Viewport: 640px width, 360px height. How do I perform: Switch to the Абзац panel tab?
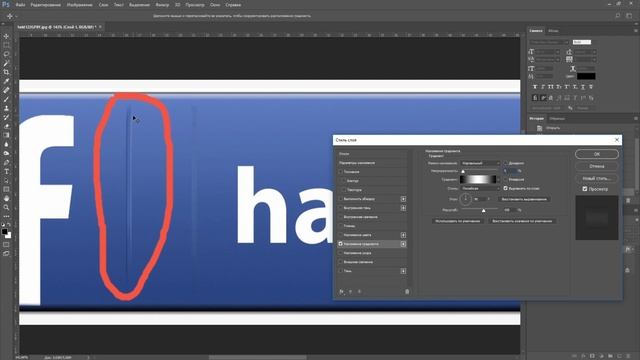553,31
